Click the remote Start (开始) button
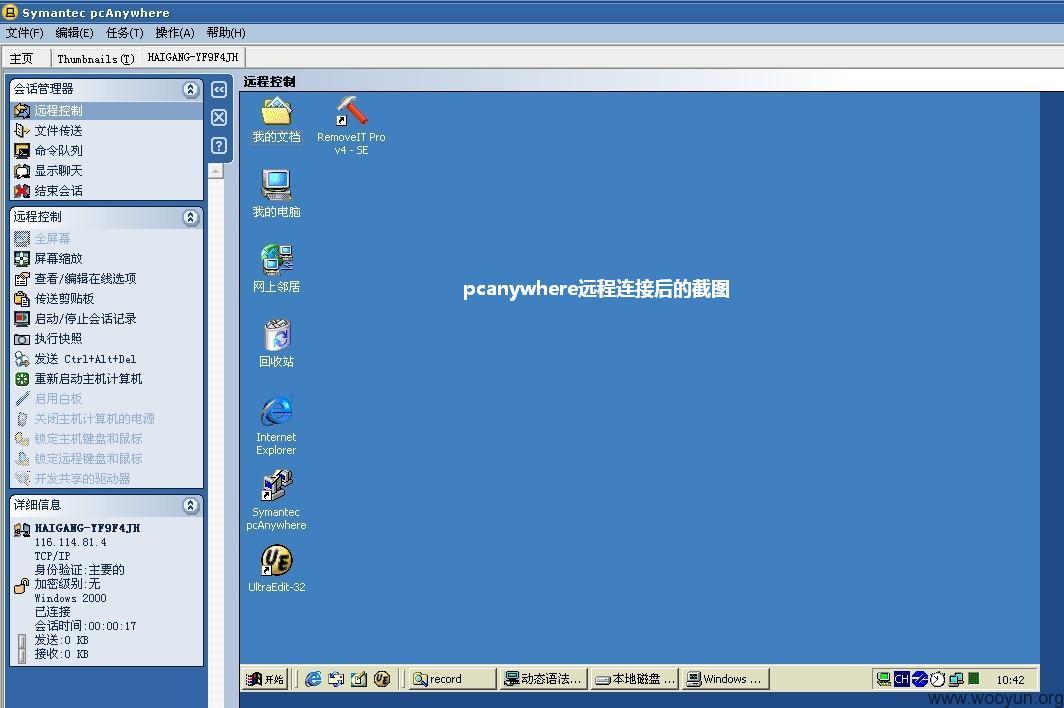The image size is (1064, 708). (265, 679)
